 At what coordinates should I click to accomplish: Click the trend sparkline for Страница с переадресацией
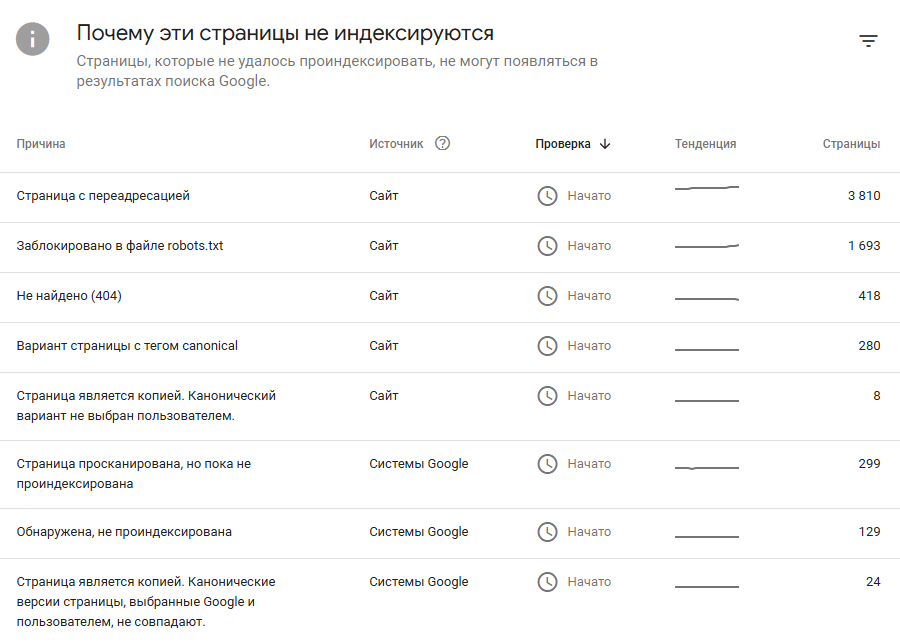(x=706, y=188)
